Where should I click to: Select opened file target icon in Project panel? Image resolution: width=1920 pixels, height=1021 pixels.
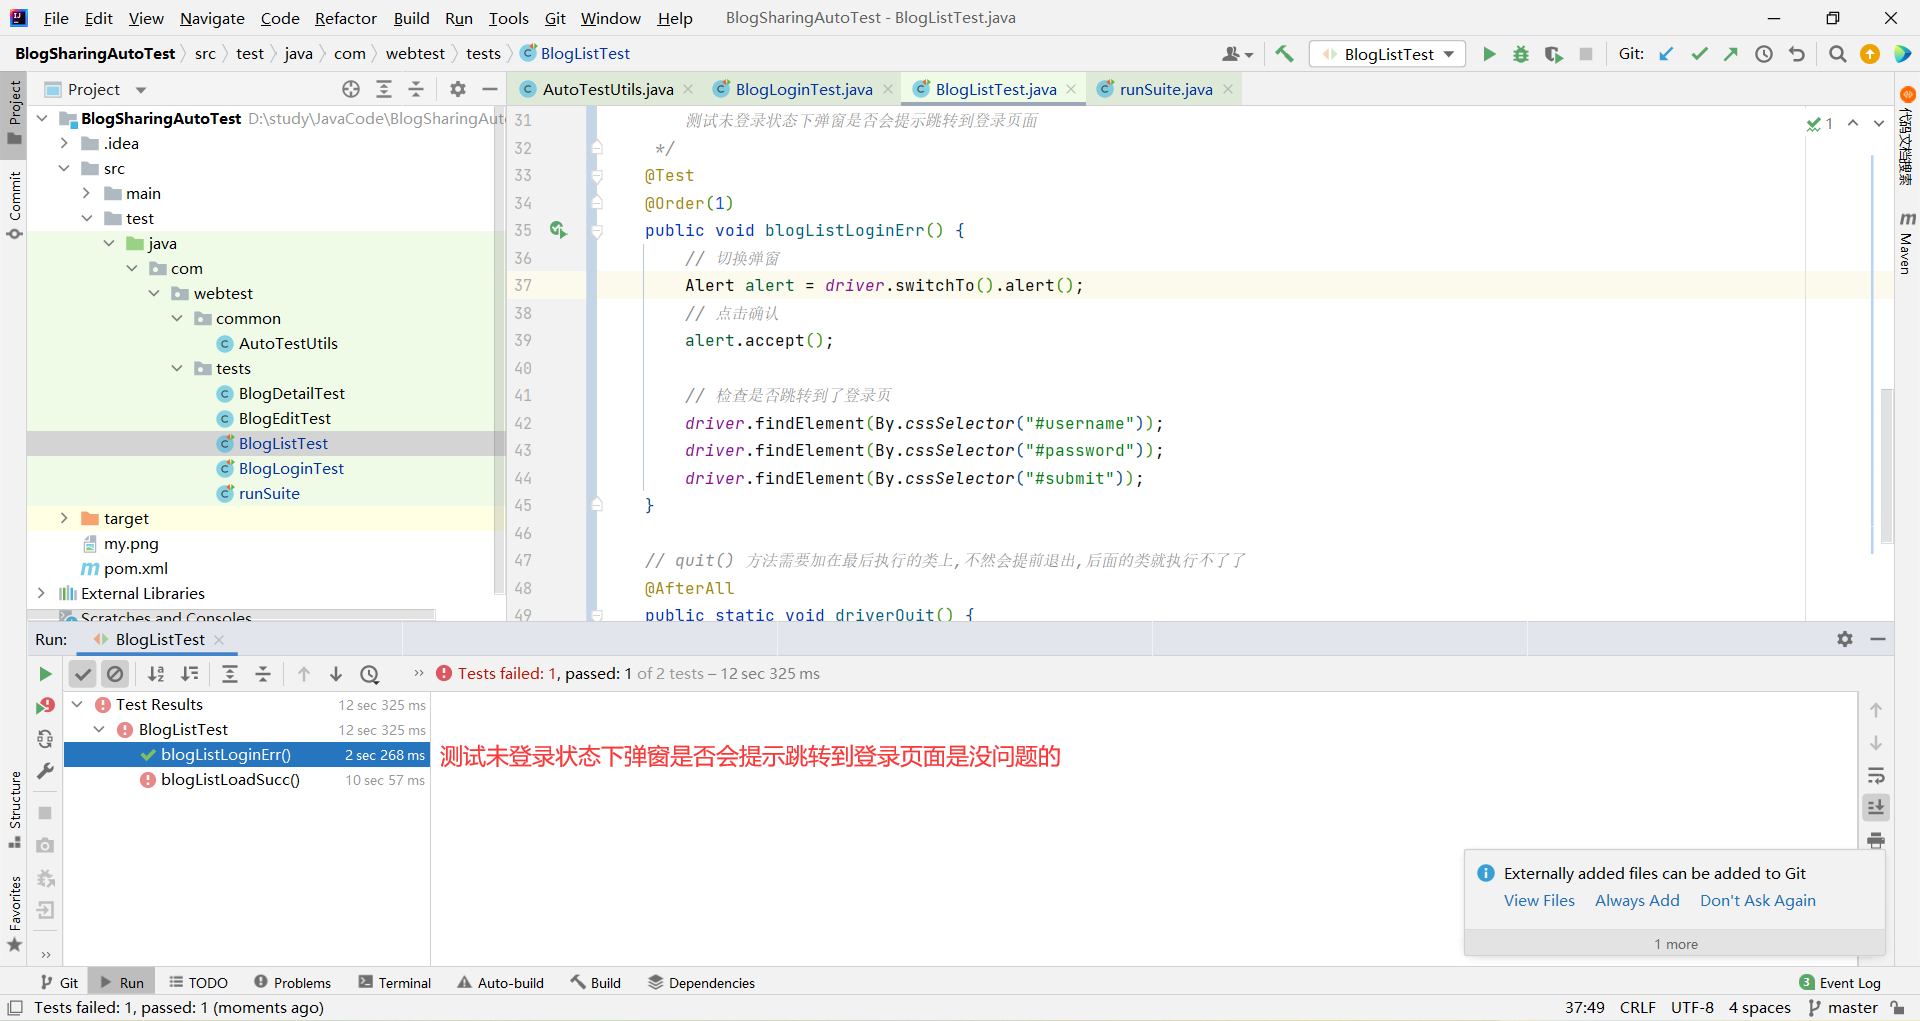pyautogui.click(x=351, y=89)
